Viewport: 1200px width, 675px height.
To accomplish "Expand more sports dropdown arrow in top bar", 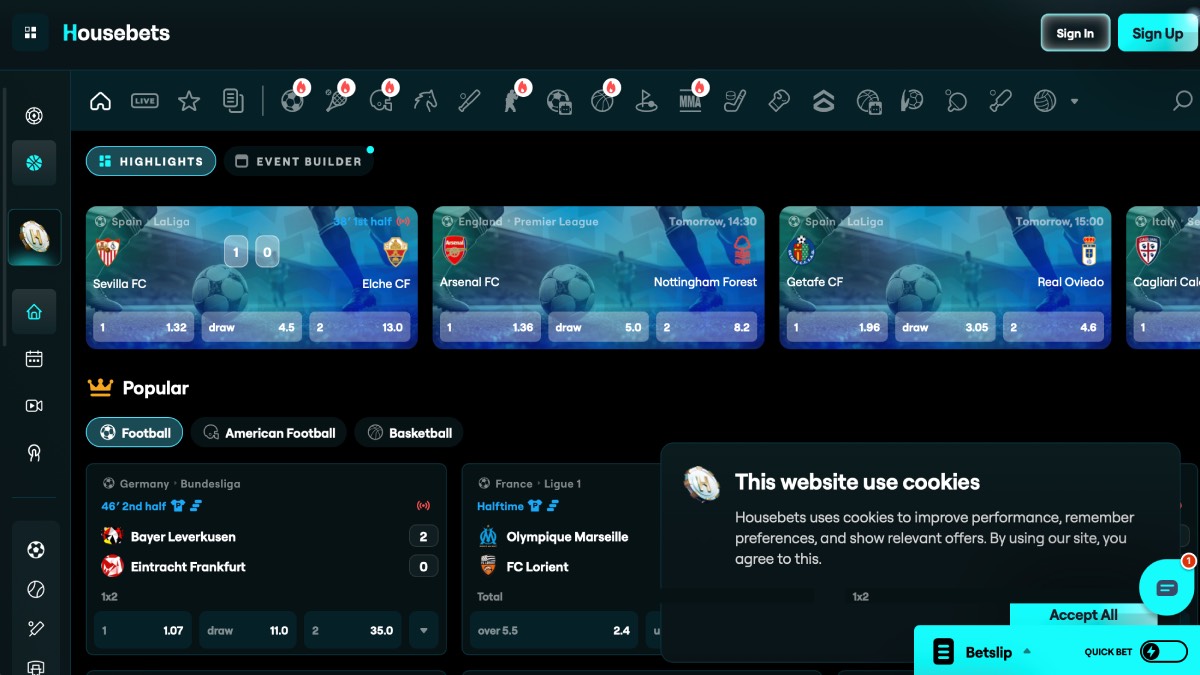I will click(1075, 101).
